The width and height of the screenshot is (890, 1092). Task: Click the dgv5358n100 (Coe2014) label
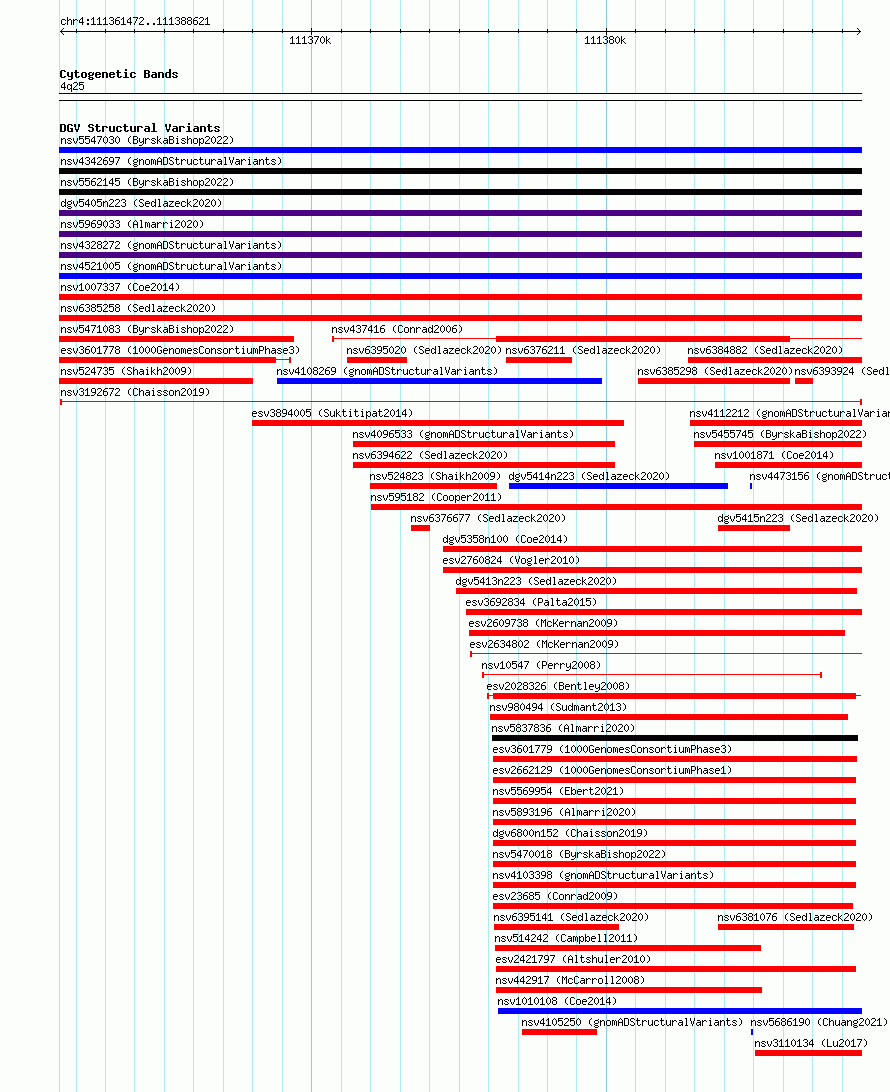point(506,539)
